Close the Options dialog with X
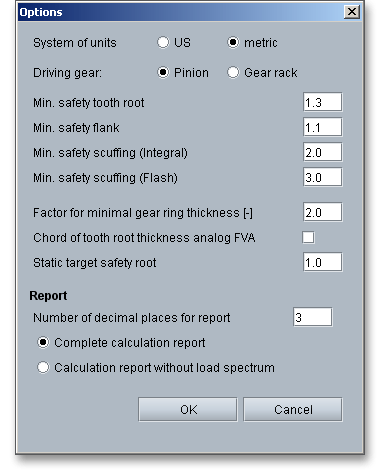380x470 pixels. click(x=352, y=12)
